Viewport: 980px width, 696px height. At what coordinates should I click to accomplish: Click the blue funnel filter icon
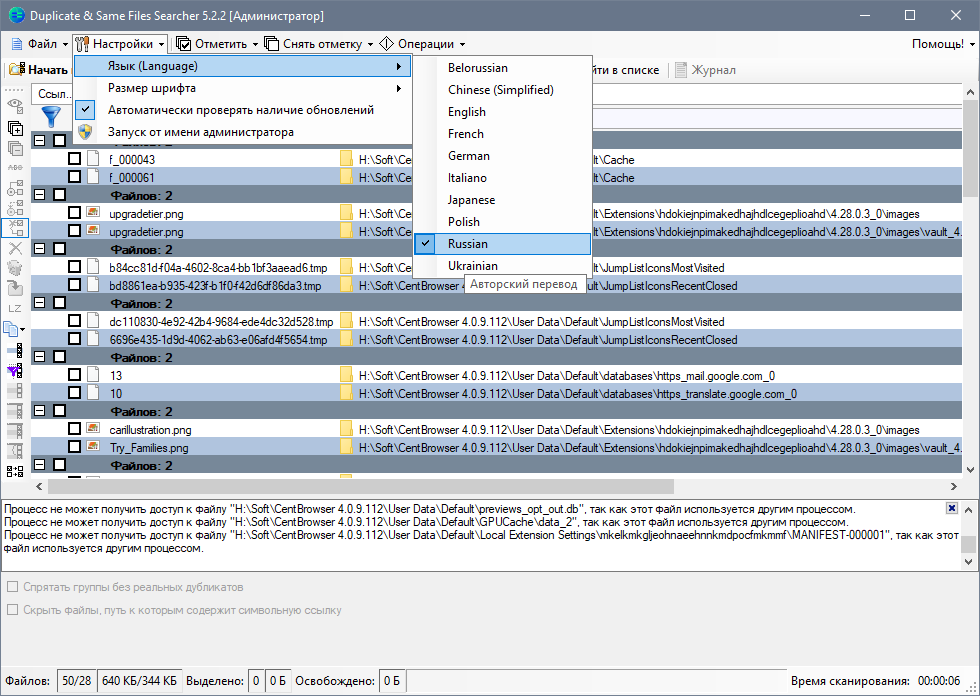(51, 116)
